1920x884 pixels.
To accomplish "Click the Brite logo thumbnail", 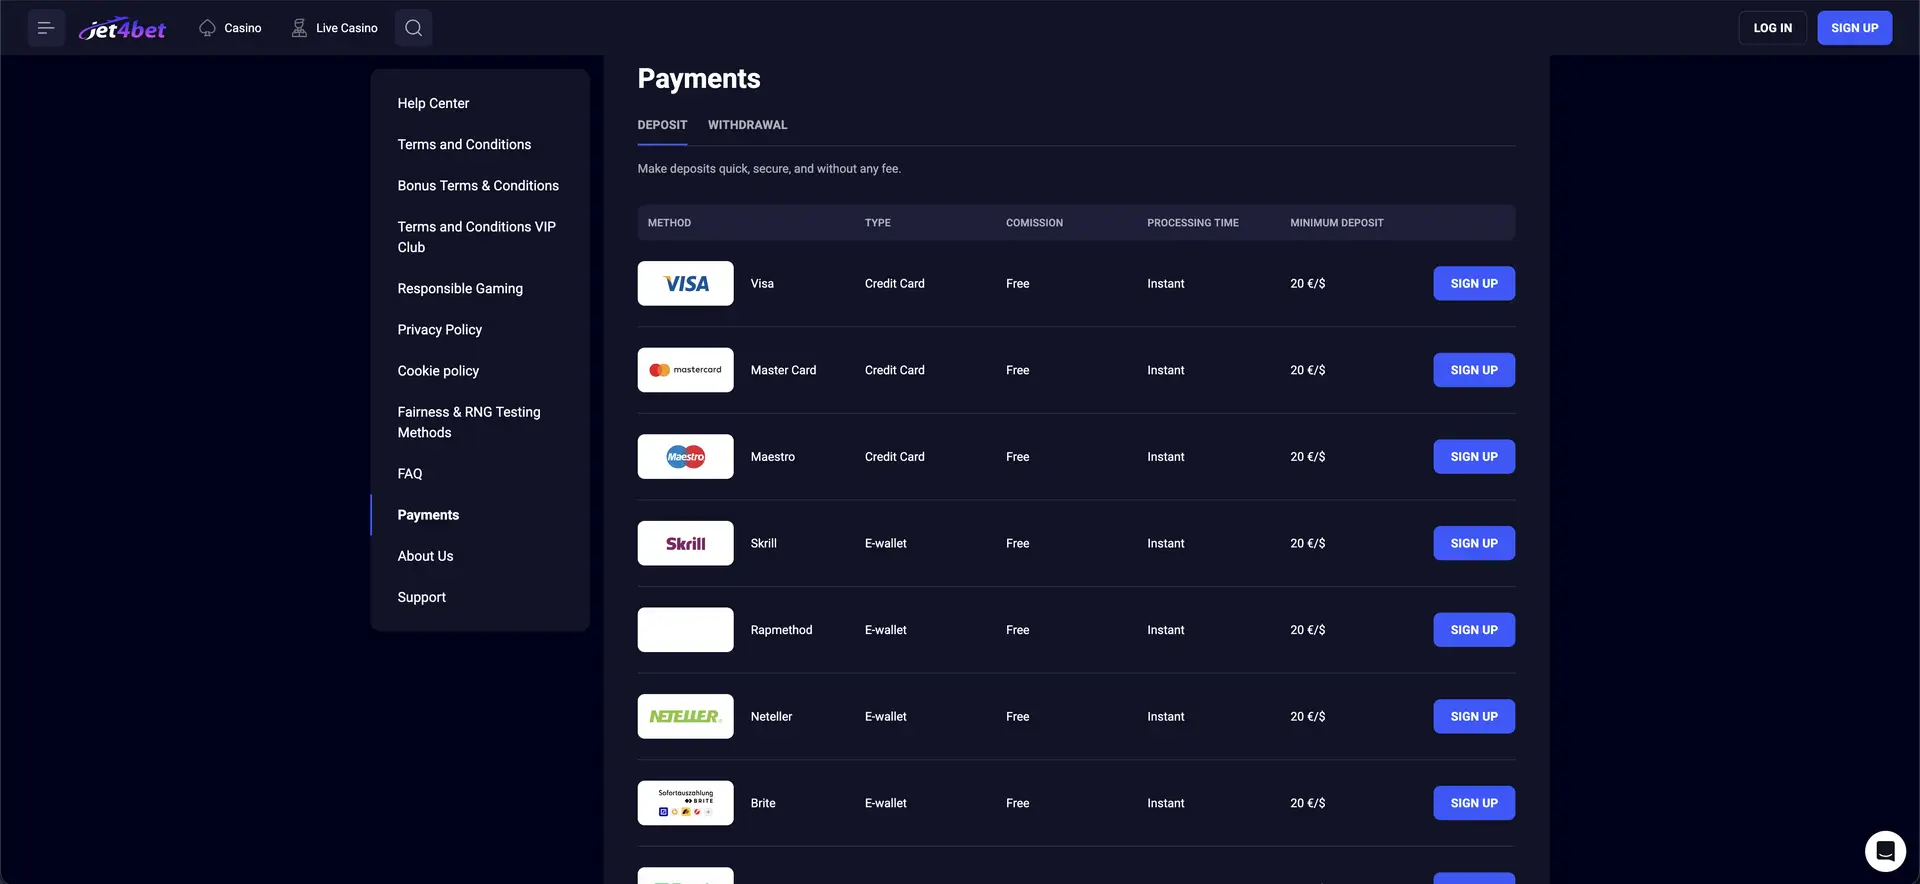I will (685, 803).
